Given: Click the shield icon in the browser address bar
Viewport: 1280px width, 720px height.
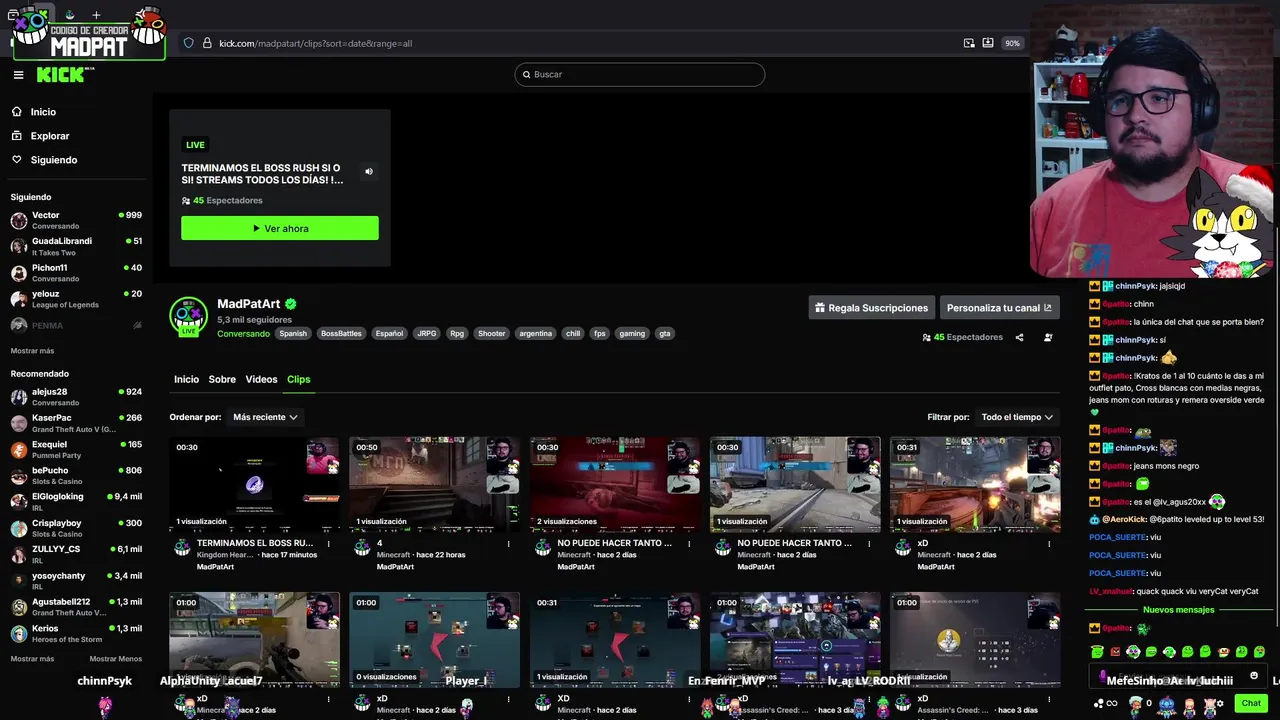Looking at the screenshot, I should tap(188, 43).
